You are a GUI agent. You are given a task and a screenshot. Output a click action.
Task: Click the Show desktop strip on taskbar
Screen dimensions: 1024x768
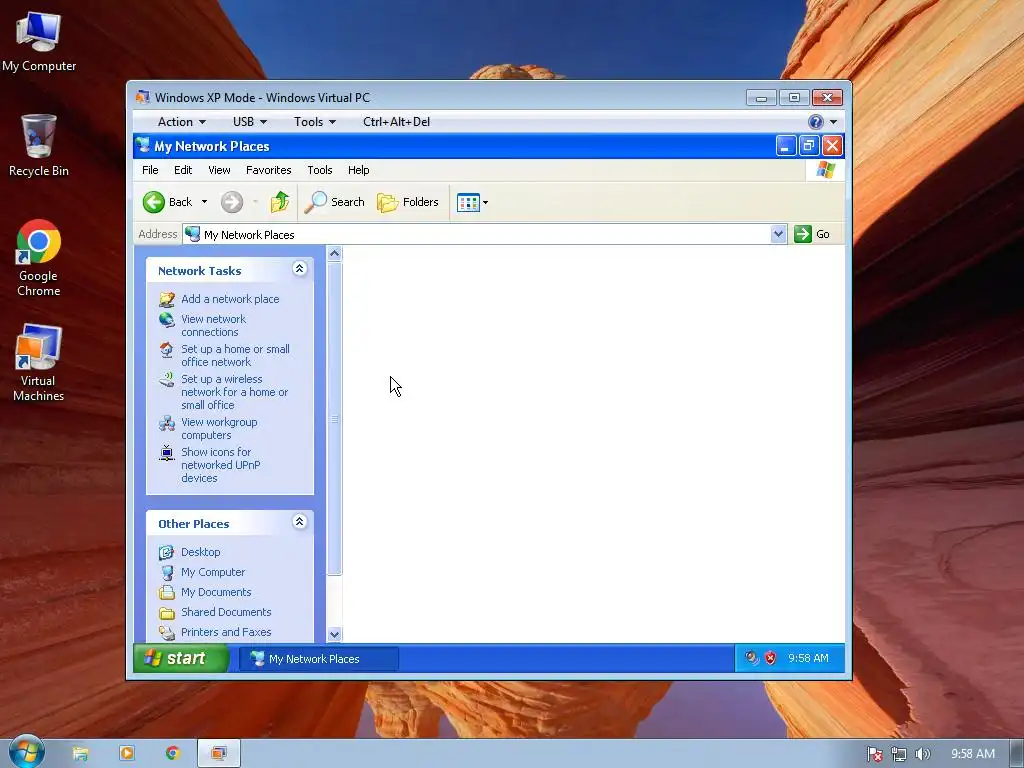click(1016, 753)
